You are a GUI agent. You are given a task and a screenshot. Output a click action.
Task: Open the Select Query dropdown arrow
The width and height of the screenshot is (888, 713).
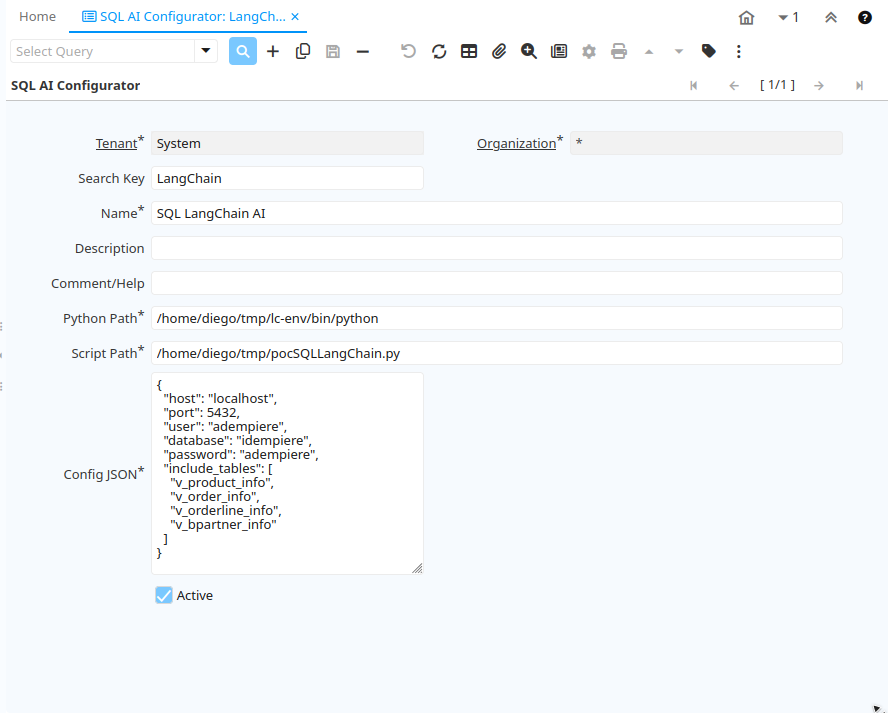(206, 51)
